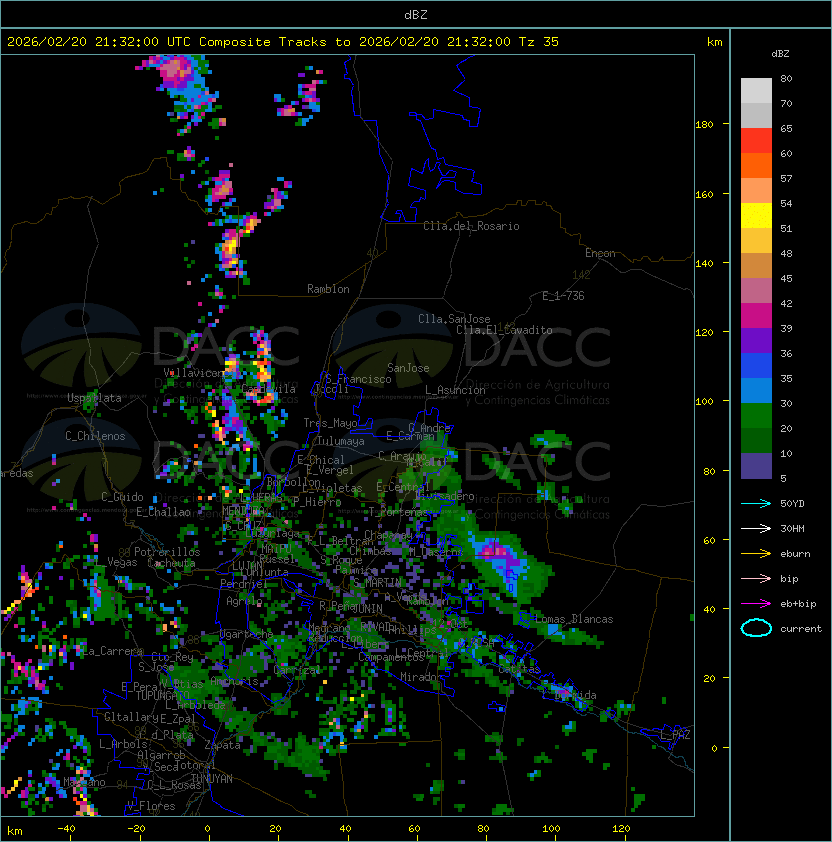Click the 'C_Chilenos' map label
832x842 pixels.
pos(95,436)
